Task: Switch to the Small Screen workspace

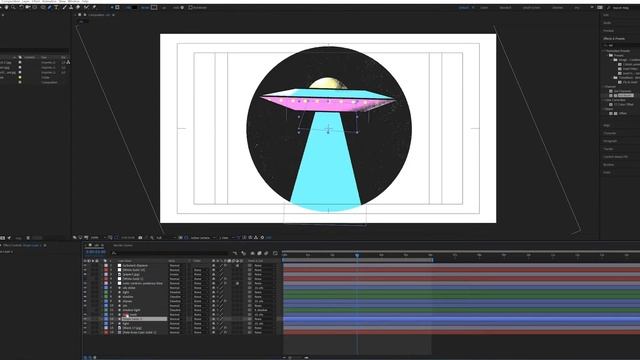Action: coord(532,7)
